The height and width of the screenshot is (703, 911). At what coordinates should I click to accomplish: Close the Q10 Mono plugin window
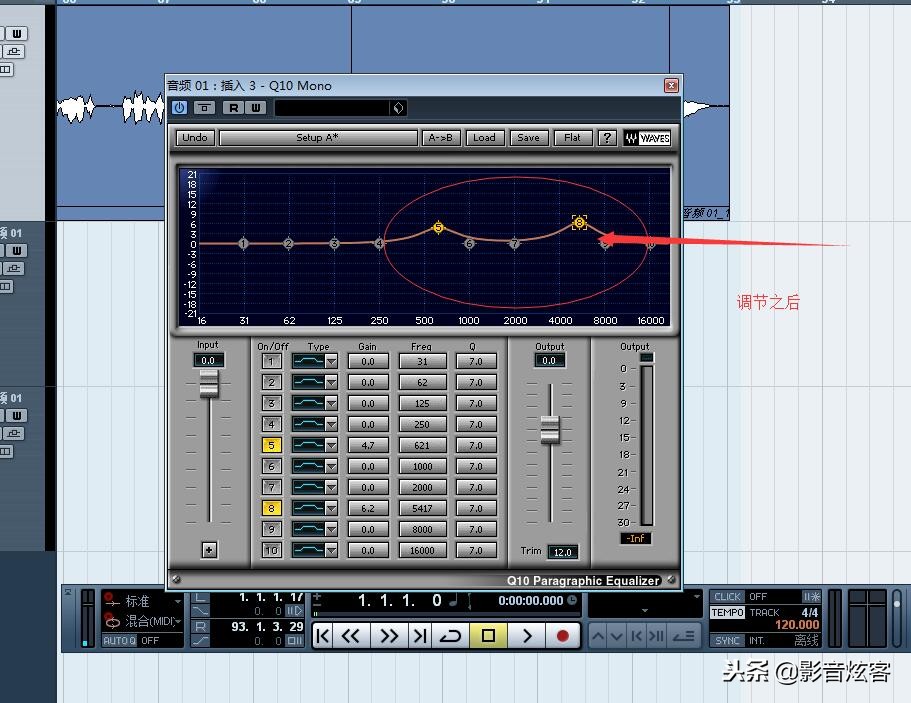(671, 85)
